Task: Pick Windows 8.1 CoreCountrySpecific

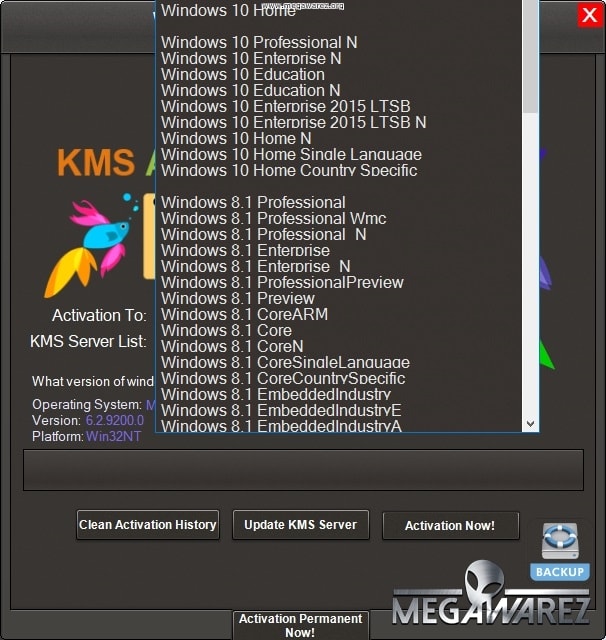Action: 341,378
